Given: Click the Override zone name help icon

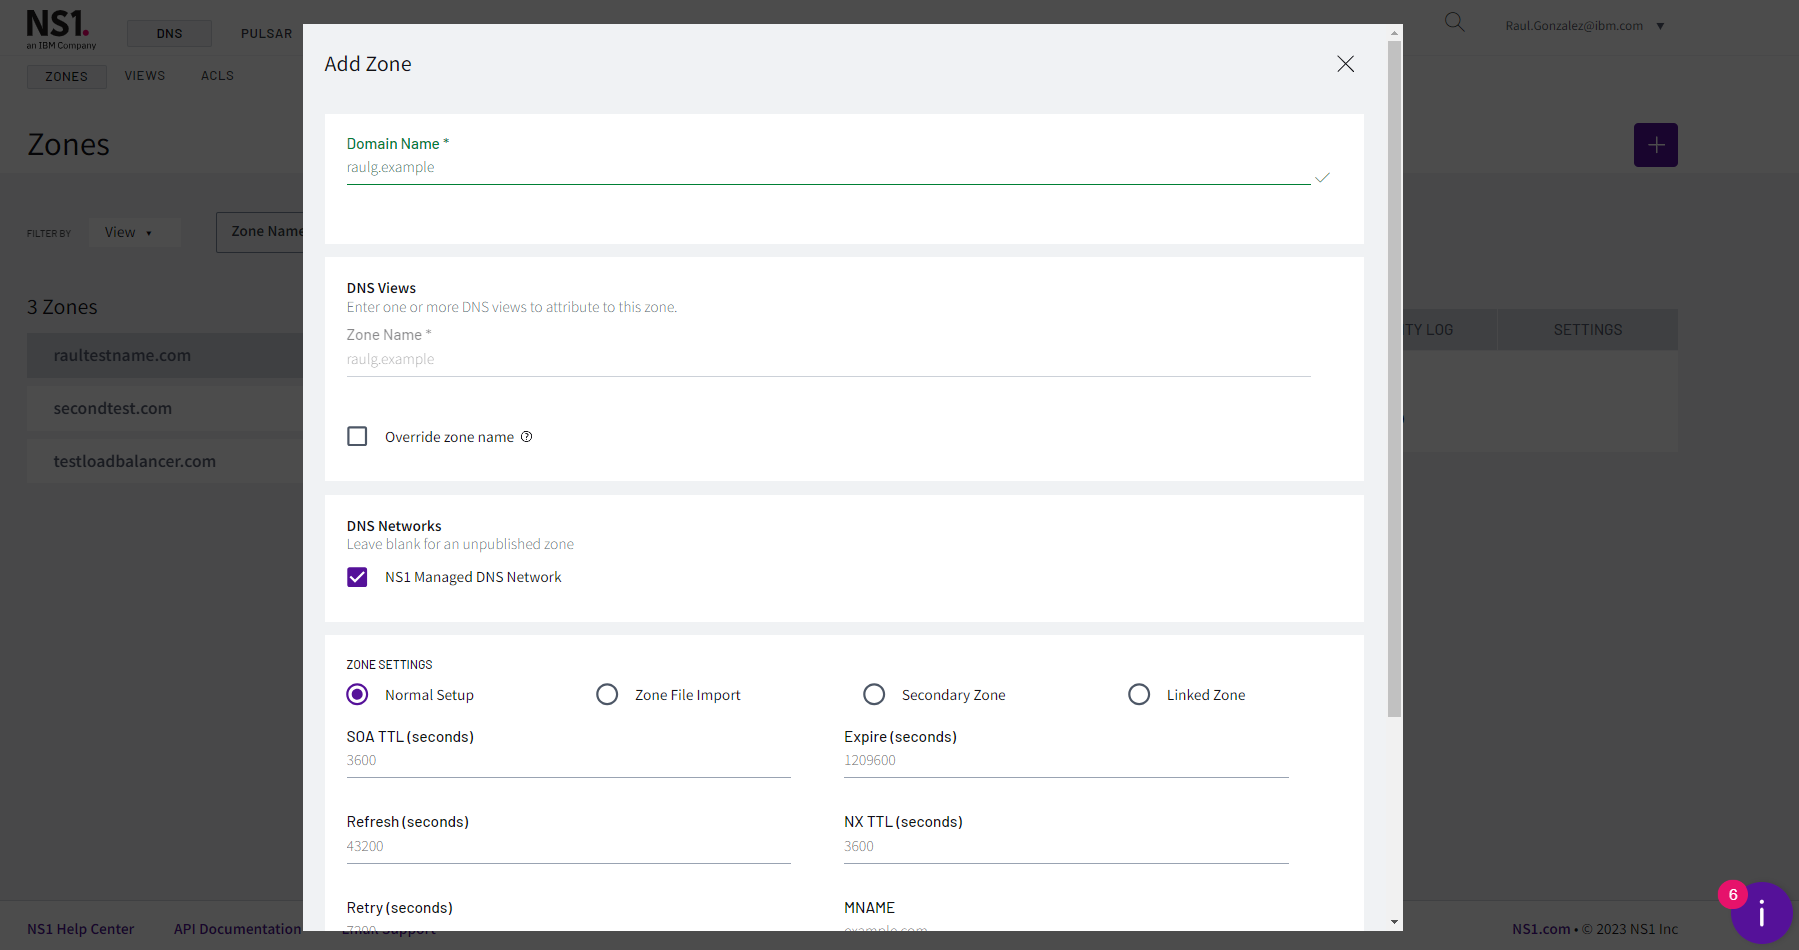Looking at the screenshot, I should [x=526, y=437].
